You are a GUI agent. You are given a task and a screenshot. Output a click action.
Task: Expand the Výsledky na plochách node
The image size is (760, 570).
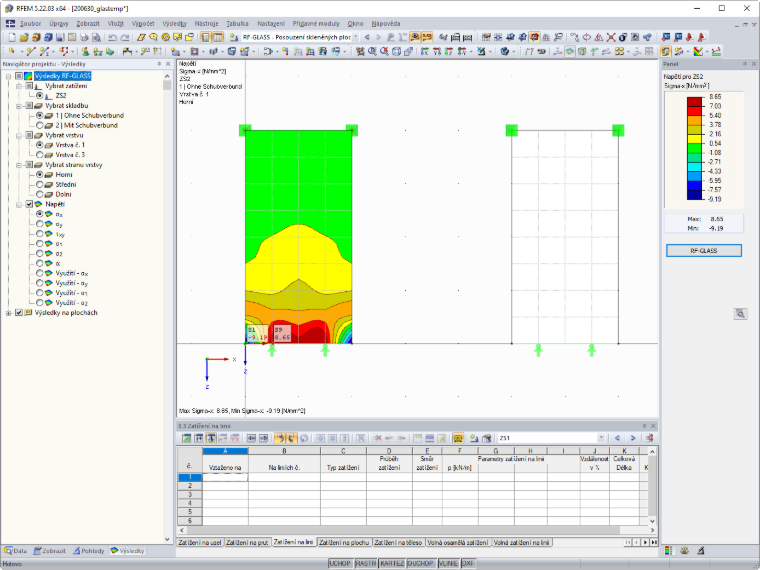coord(8,313)
